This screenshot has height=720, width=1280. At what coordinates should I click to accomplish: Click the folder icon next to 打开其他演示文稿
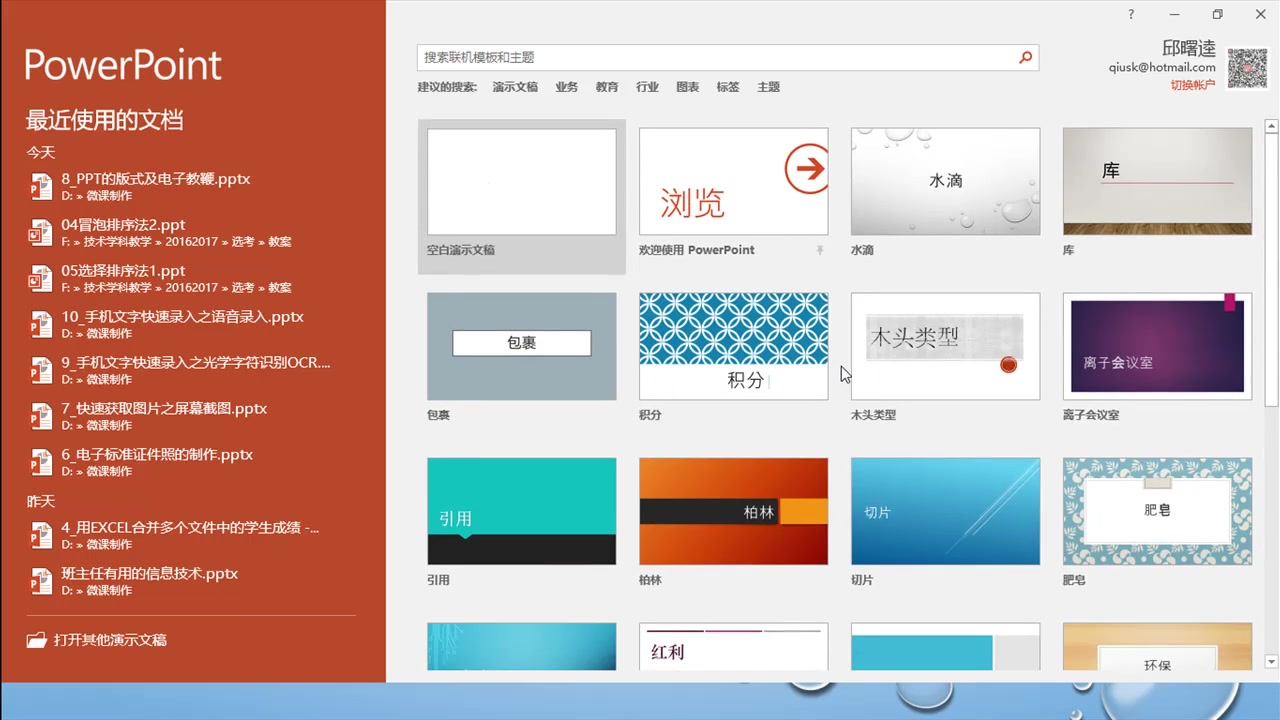click(37, 639)
